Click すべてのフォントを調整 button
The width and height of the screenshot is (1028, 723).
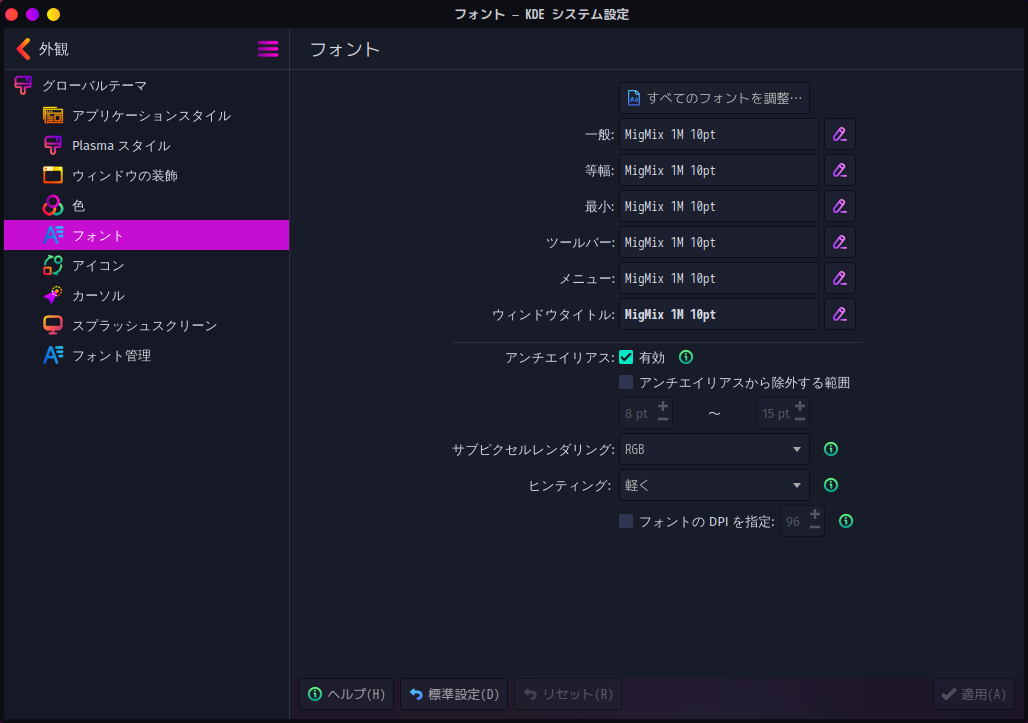pyautogui.click(x=714, y=98)
